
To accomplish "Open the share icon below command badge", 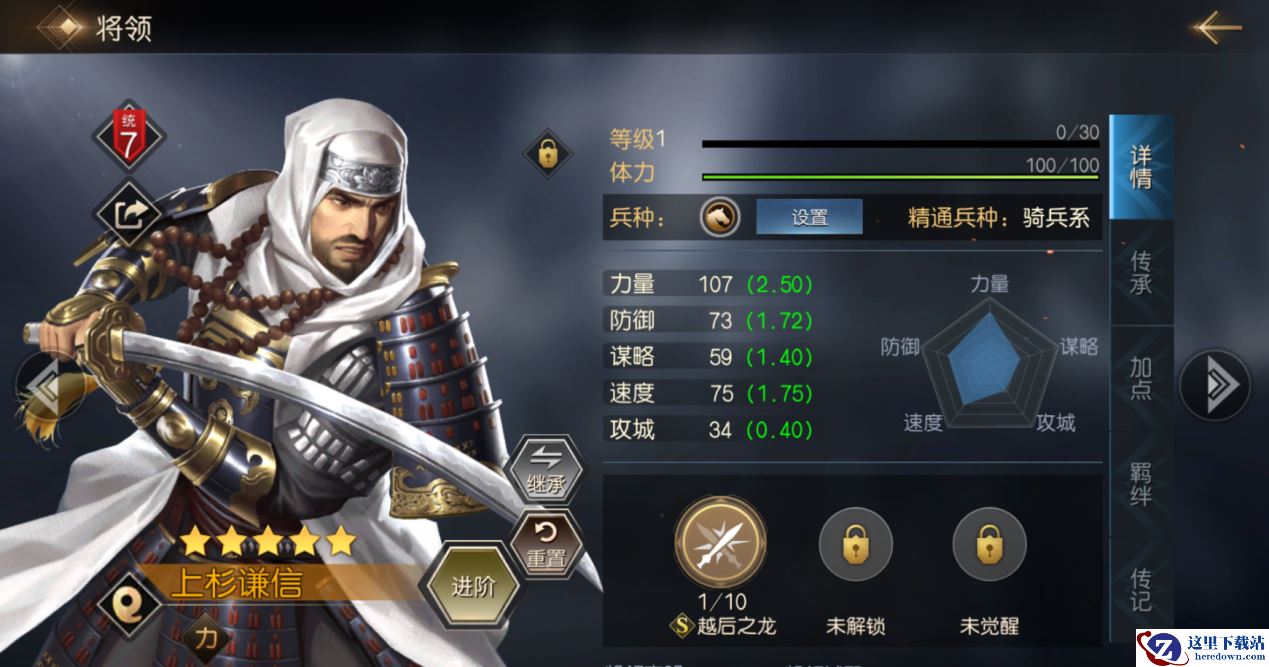I will point(126,212).
